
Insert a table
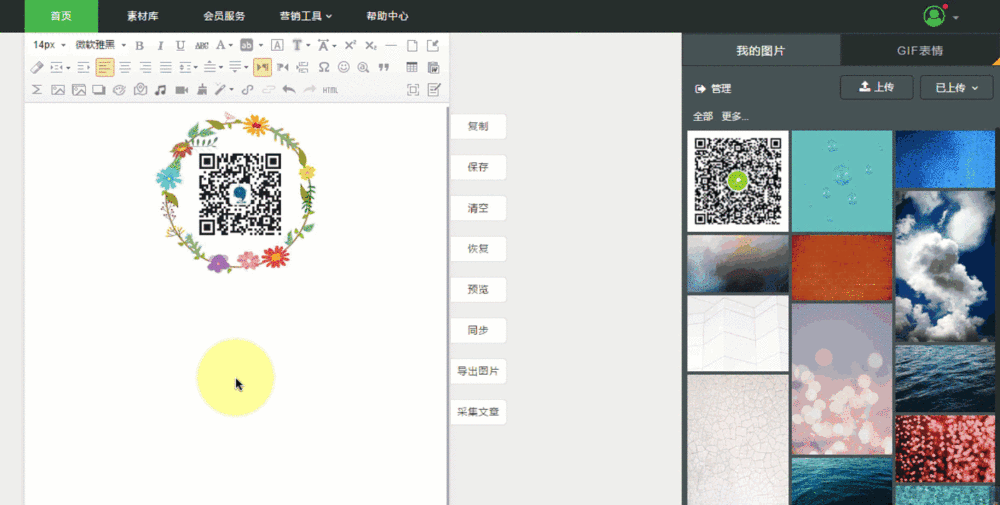click(x=412, y=67)
